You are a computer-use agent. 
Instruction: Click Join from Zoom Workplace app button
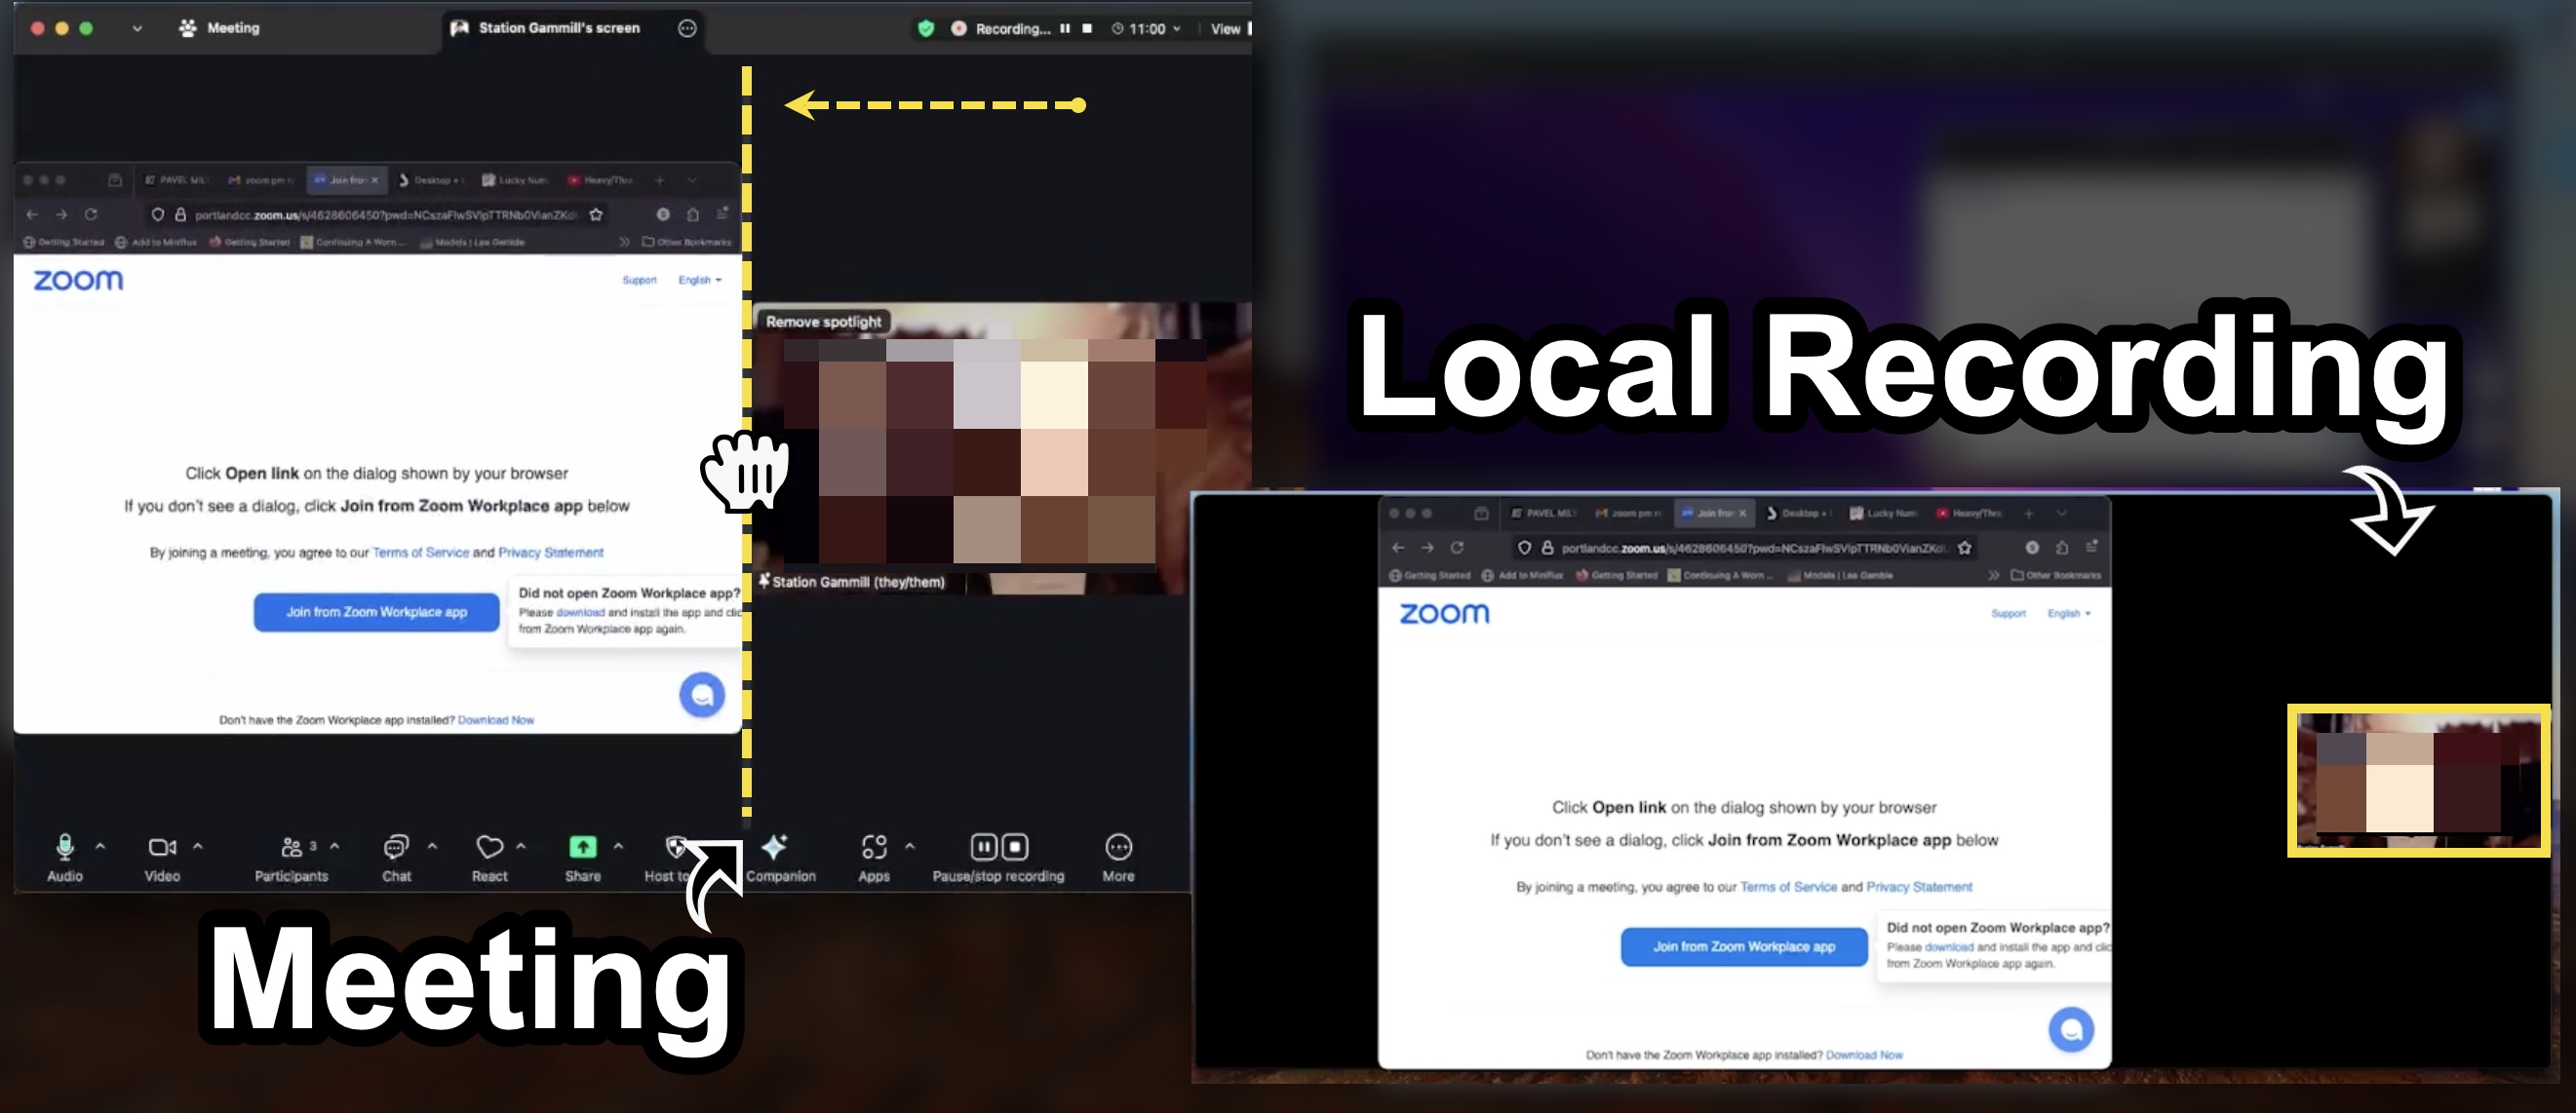pos(376,611)
